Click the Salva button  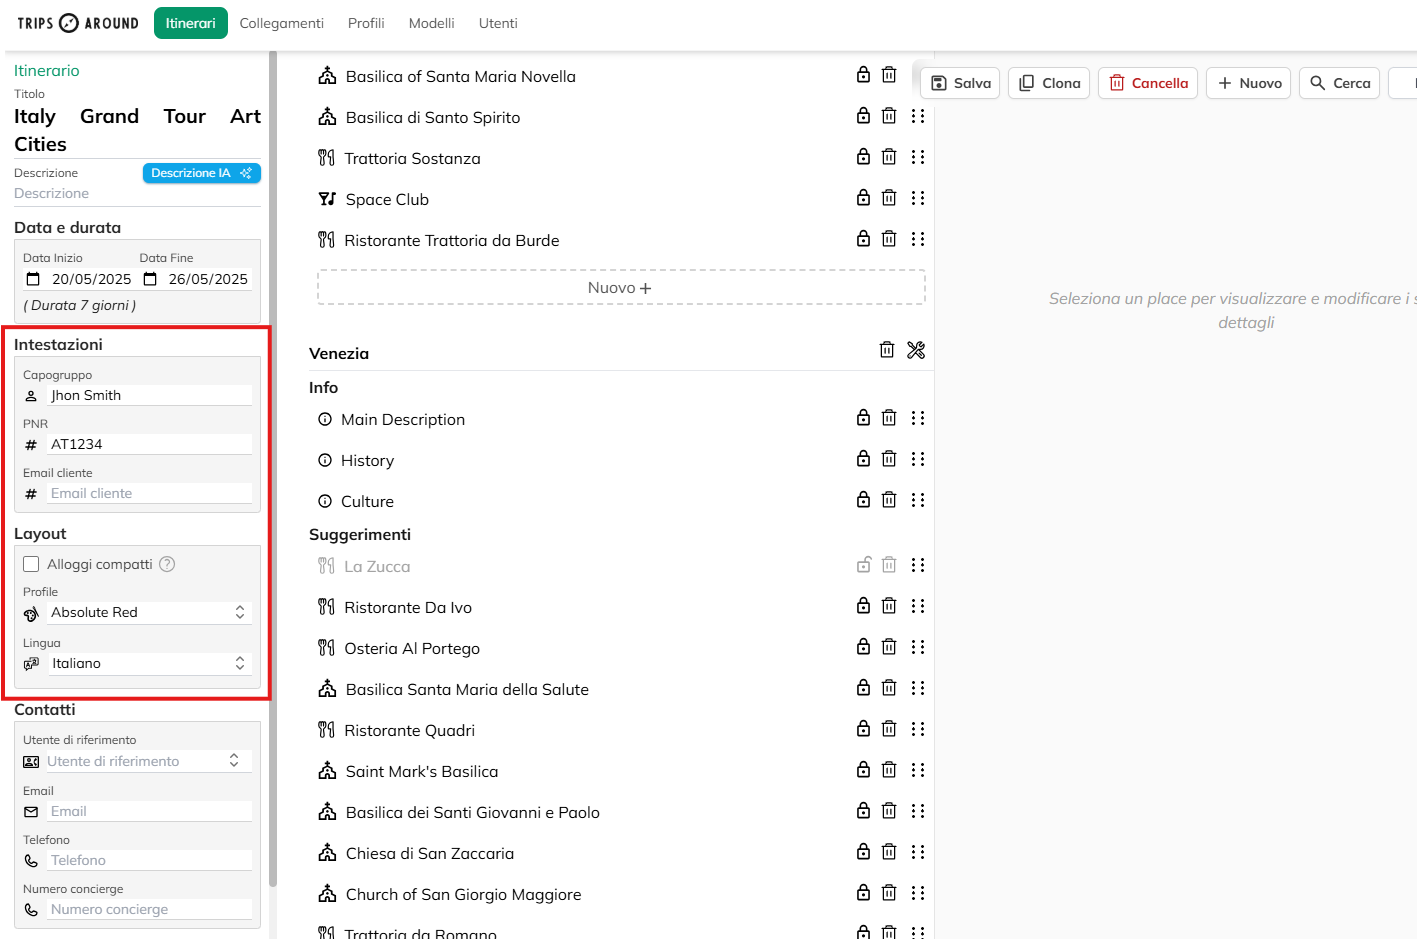(x=960, y=83)
